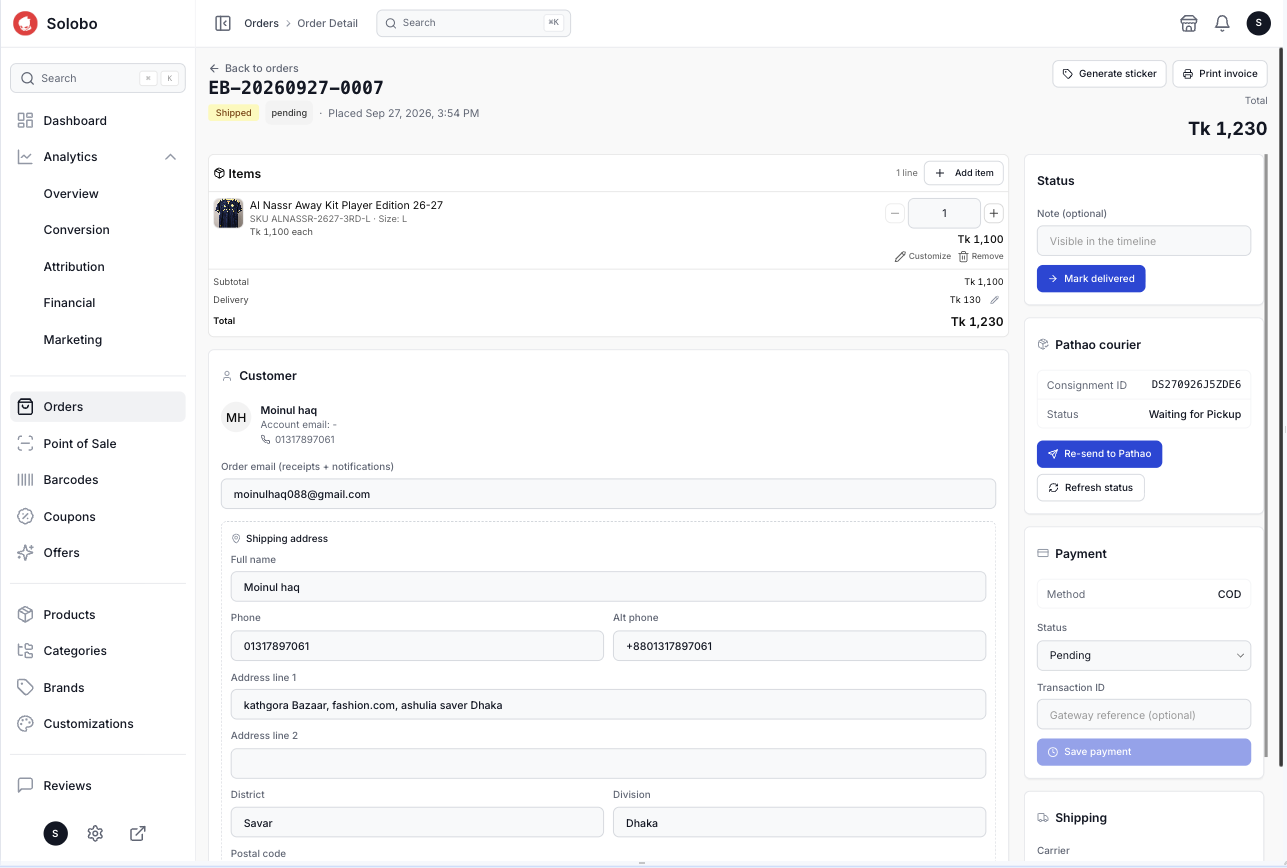Open the notifications bell
The width and height of the screenshot is (1287, 868).
tap(1222, 23)
